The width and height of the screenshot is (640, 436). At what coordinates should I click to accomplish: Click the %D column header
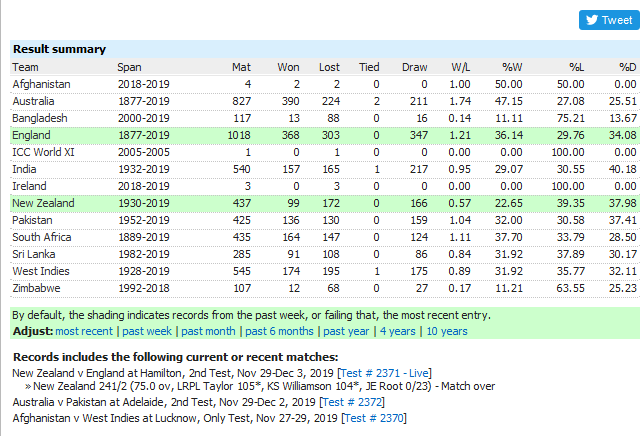[x=627, y=67]
